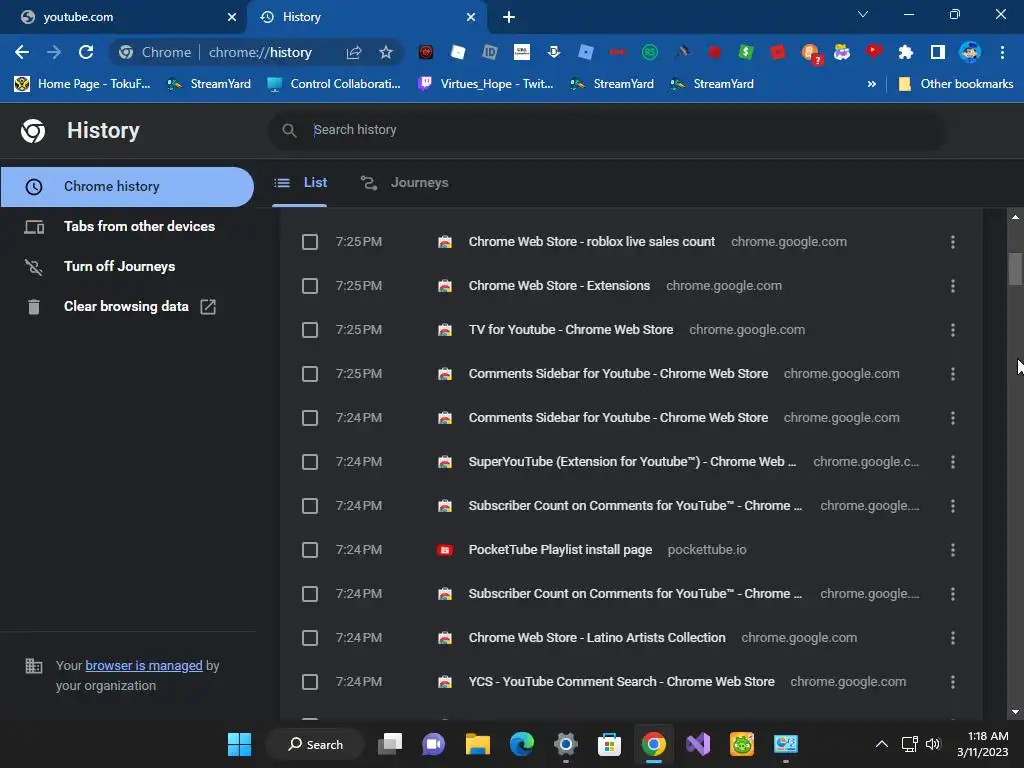Open the PocketTube Playlist install page link
This screenshot has height=768, width=1024.
[x=560, y=550]
